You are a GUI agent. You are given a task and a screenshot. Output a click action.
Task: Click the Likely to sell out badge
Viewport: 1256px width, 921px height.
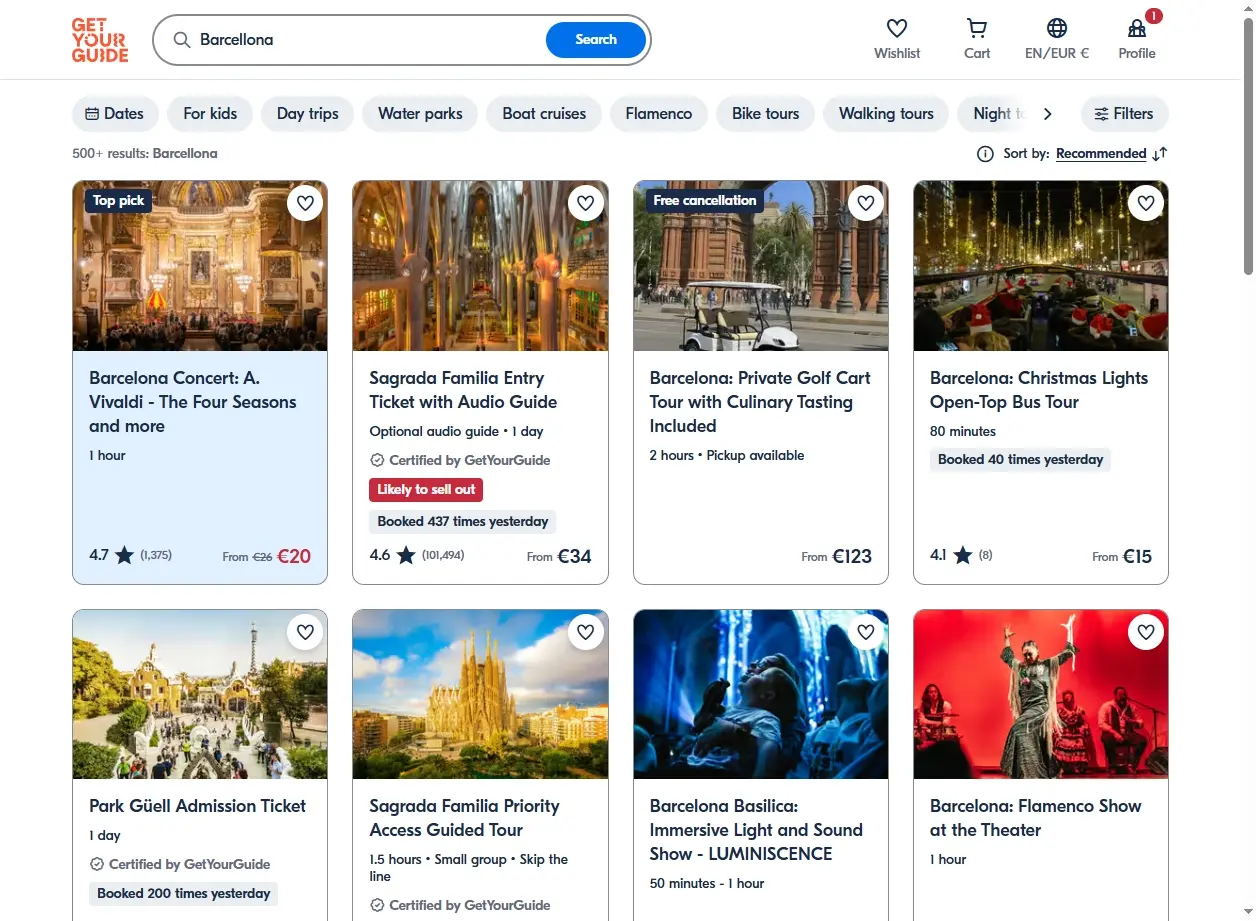pyautogui.click(x=426, y=490)
